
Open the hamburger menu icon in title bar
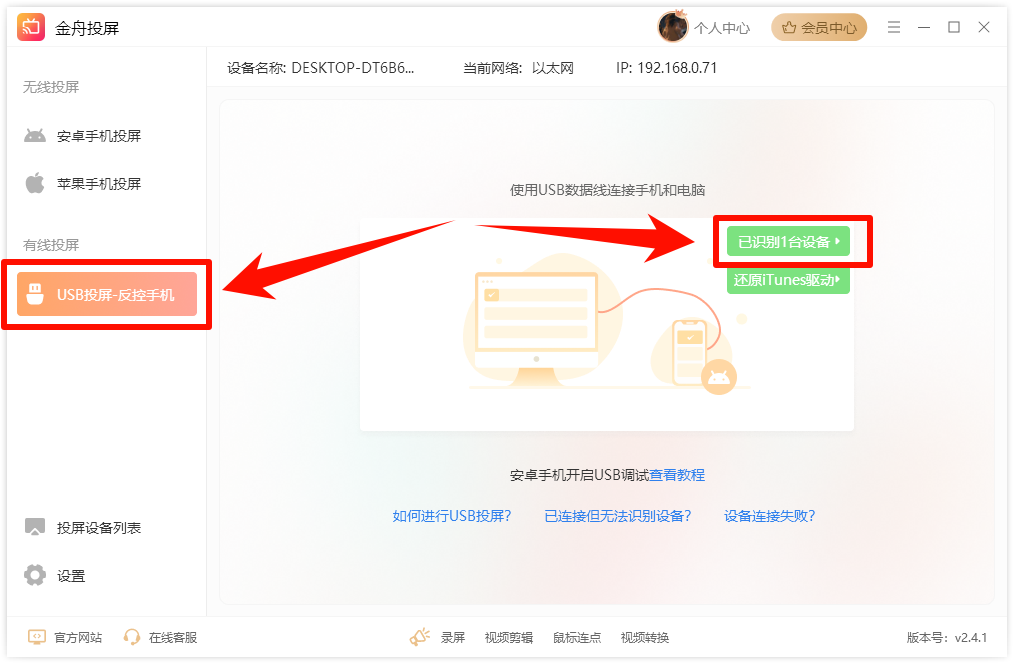point(894,28)
